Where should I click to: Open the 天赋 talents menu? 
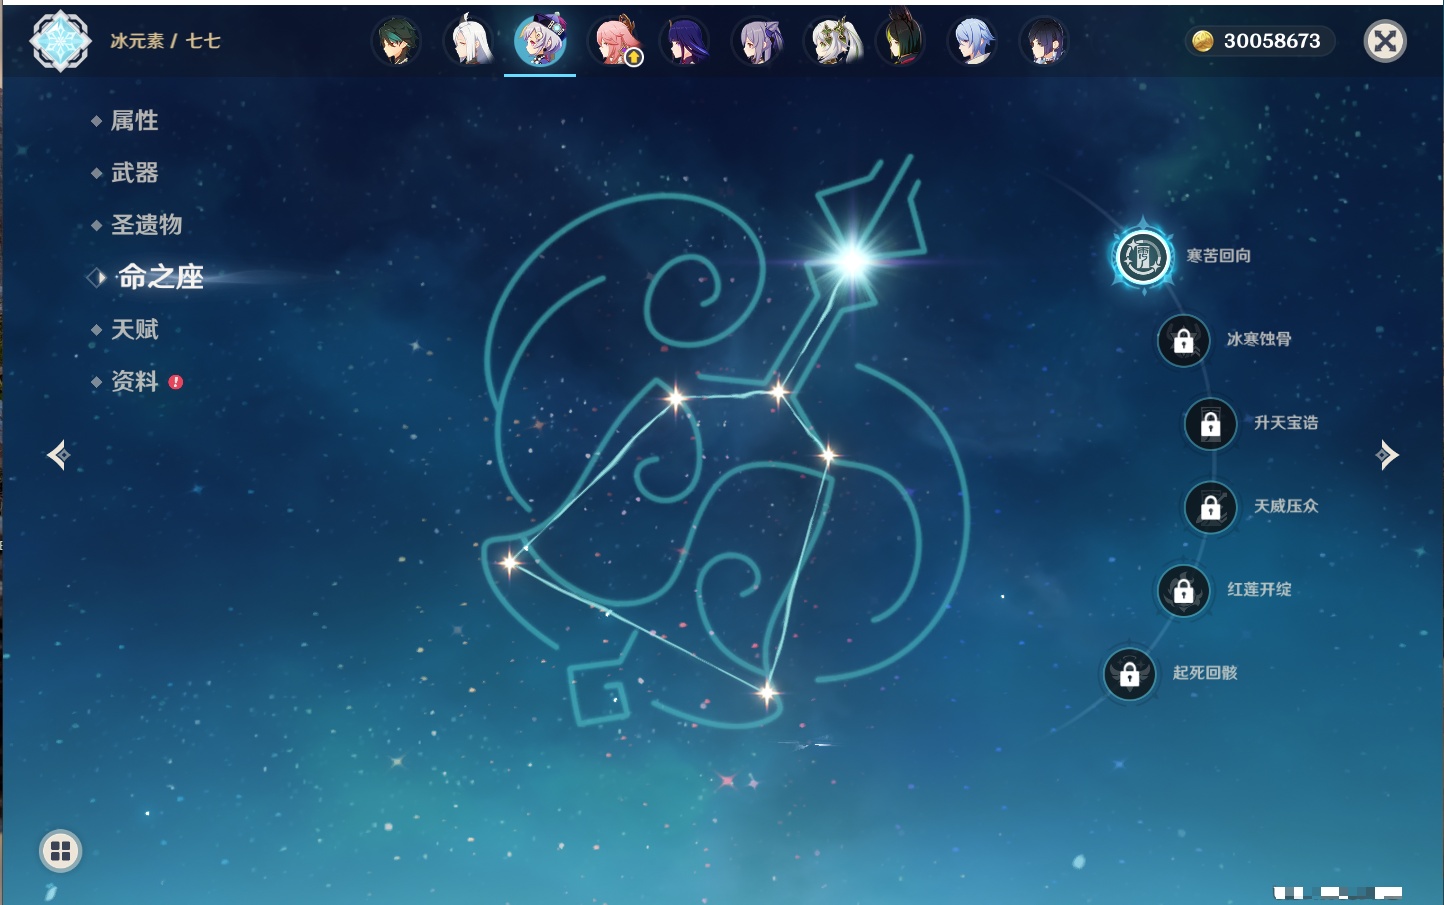(134, 329)
